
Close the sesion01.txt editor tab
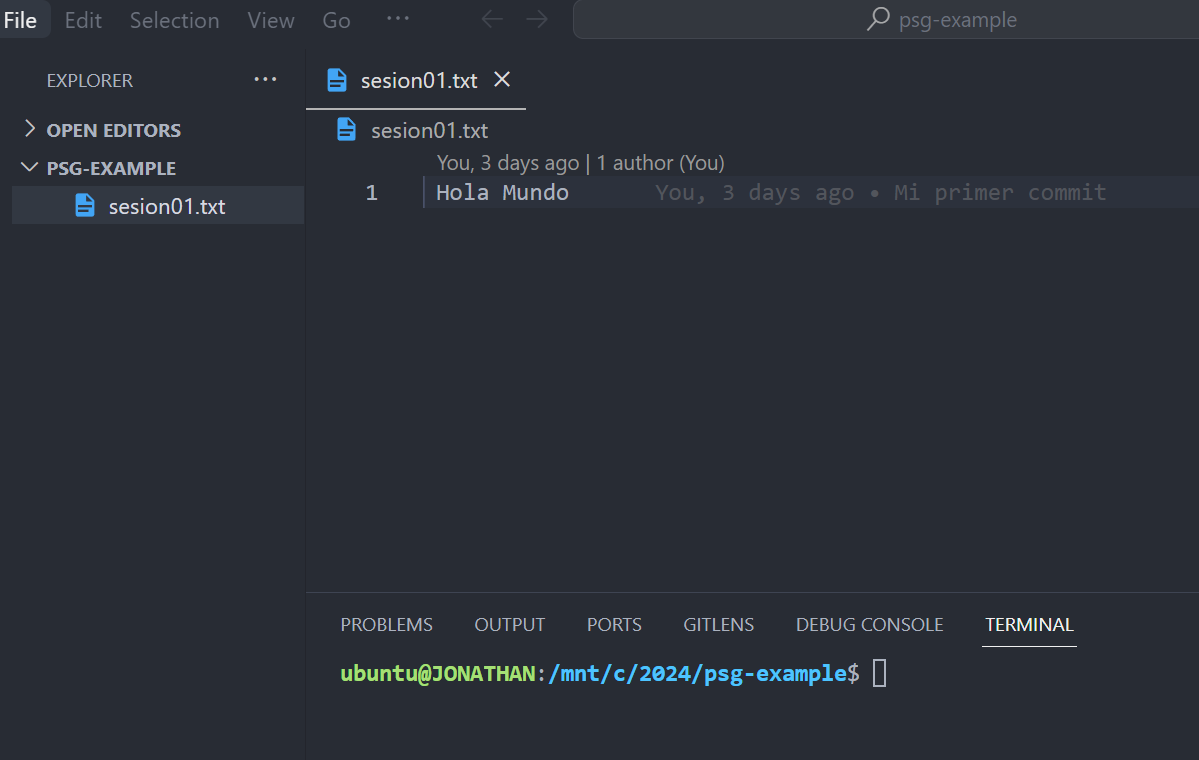(501, 80)
